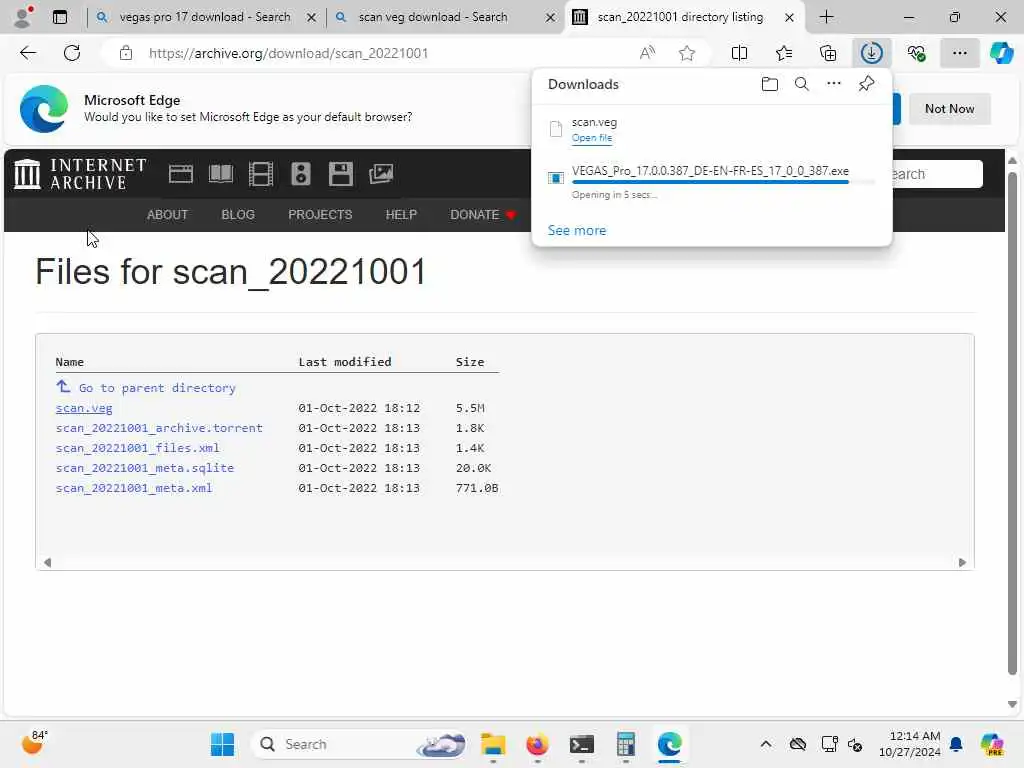Click the listing scroll right arrow

(962, 562)
